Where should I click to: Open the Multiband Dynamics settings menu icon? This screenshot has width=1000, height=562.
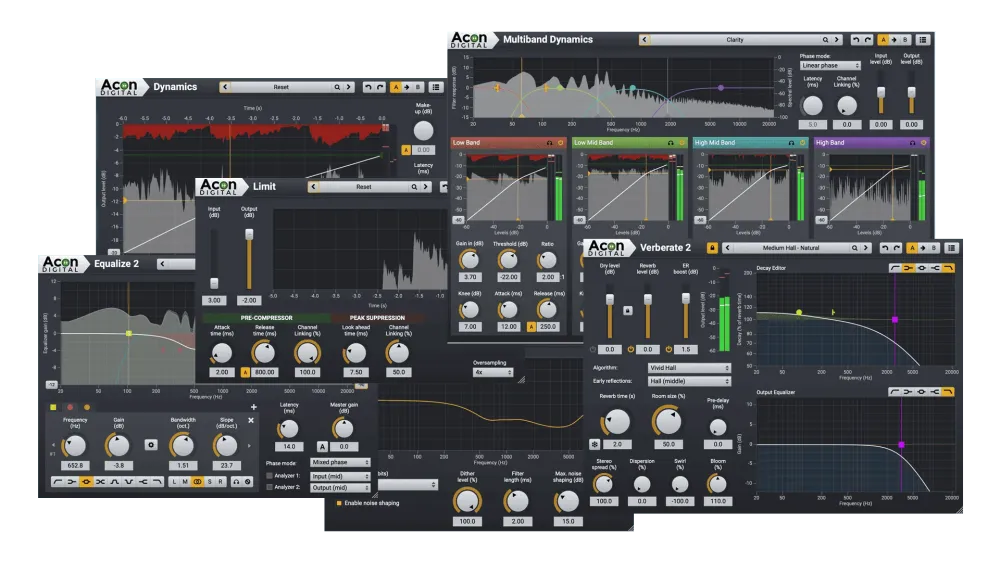pos(922,40)
